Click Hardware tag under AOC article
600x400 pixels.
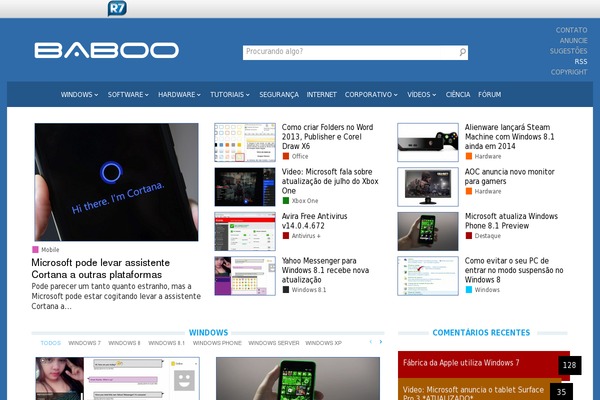(x=483, y=191)
